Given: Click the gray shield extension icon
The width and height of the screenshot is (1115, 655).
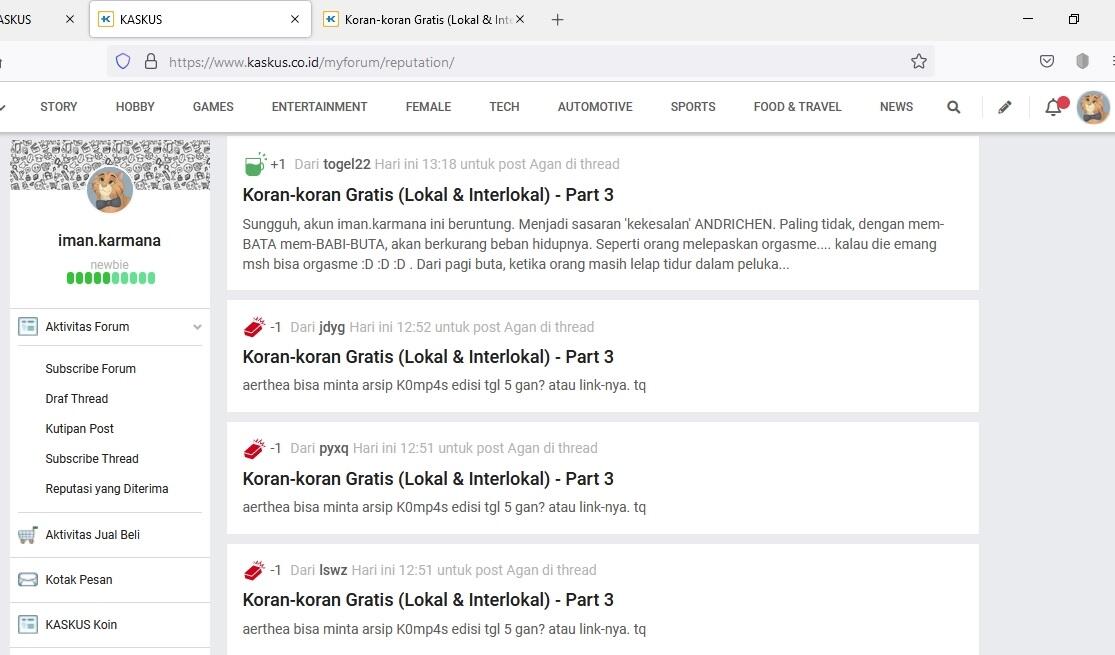Looking at the screenshot, I should 1082,62.
